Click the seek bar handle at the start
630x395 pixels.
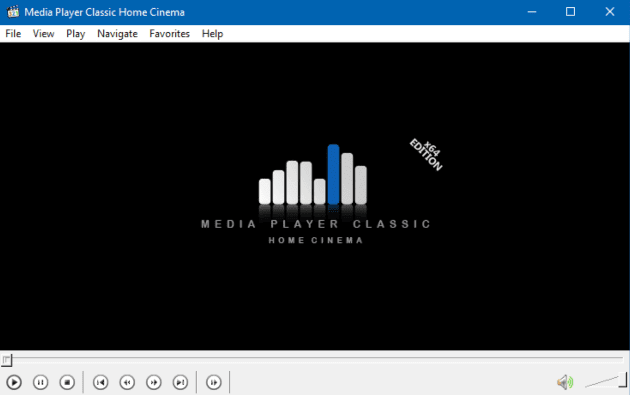point(6,360)
